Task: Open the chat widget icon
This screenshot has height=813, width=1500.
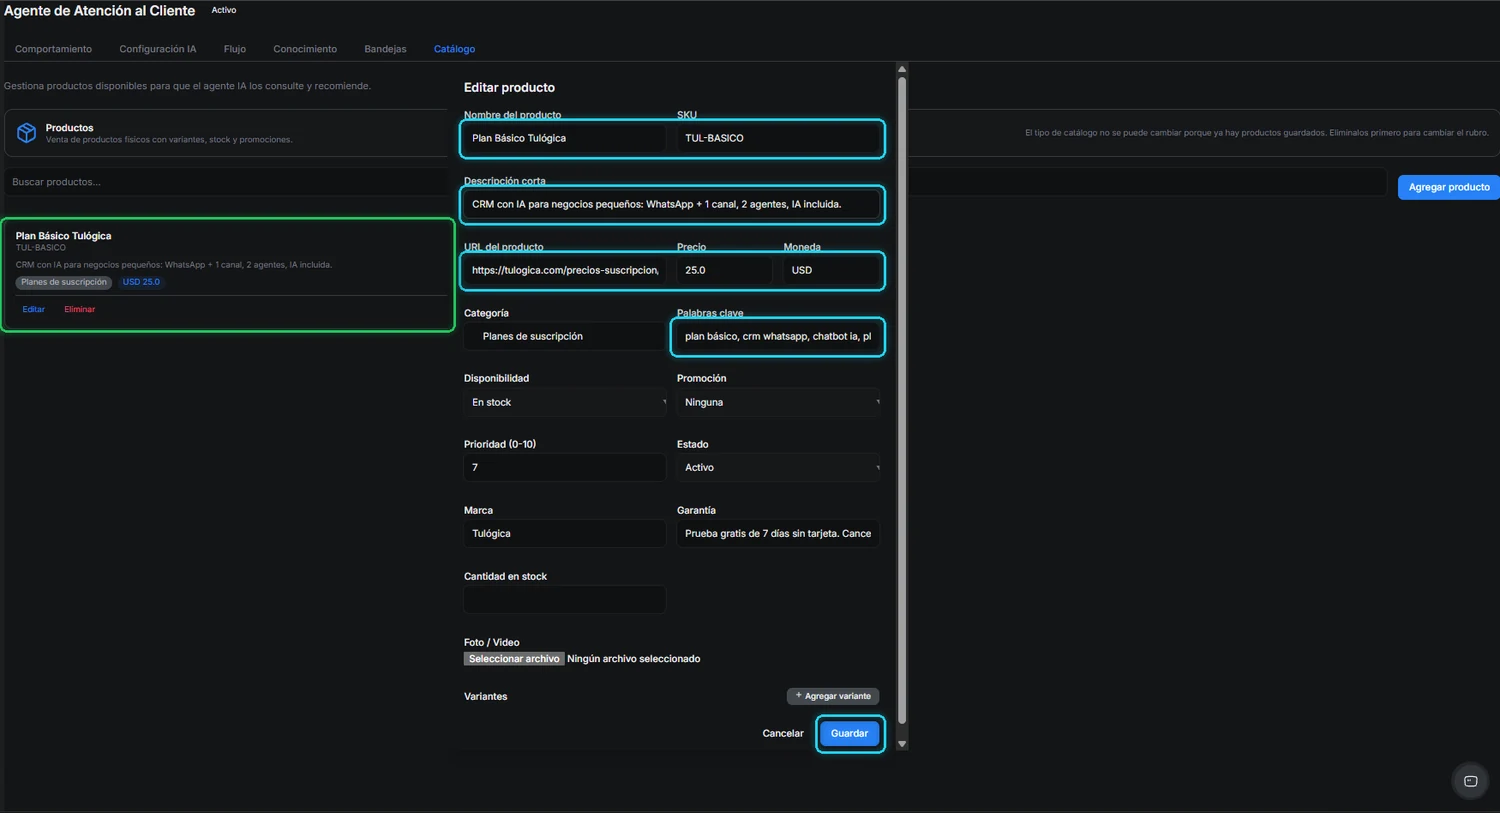Action: pos(1470,781)
